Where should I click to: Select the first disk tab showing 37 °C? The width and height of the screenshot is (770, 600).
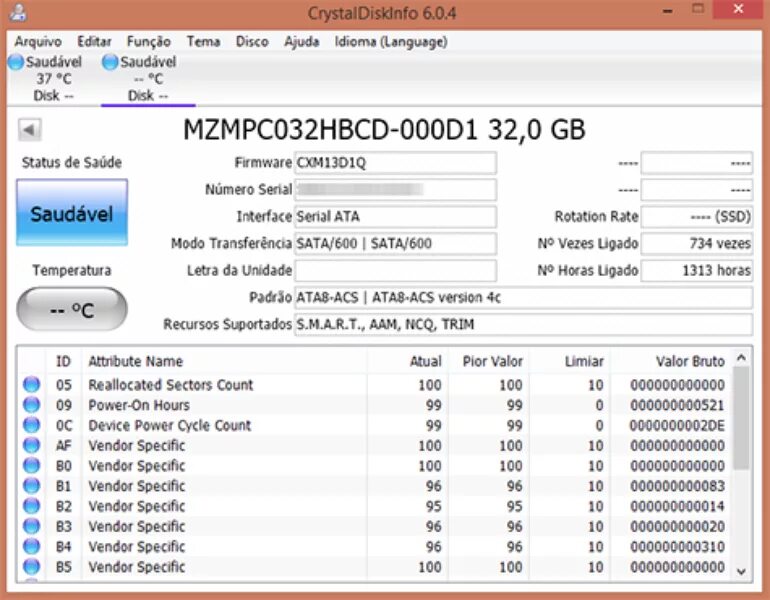coord(54,79)
